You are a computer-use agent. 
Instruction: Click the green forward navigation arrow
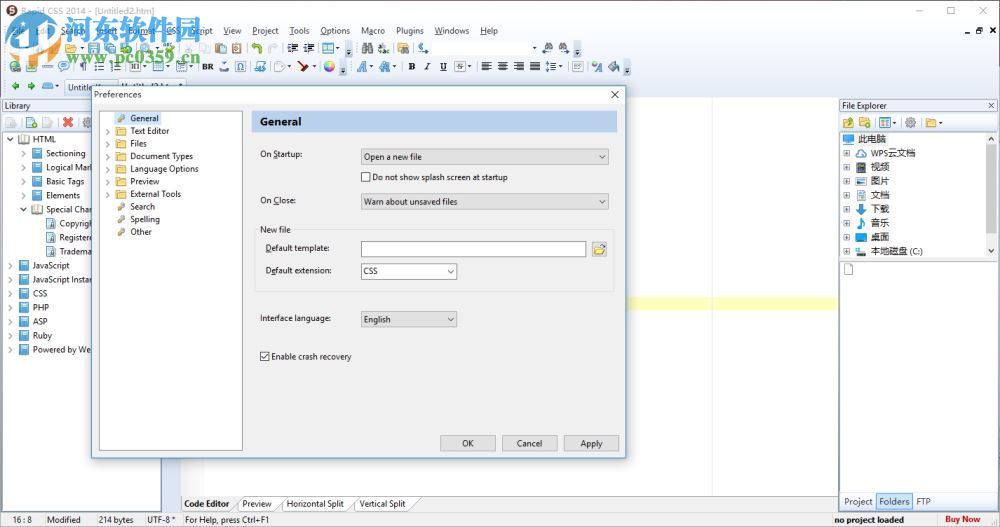31,86
